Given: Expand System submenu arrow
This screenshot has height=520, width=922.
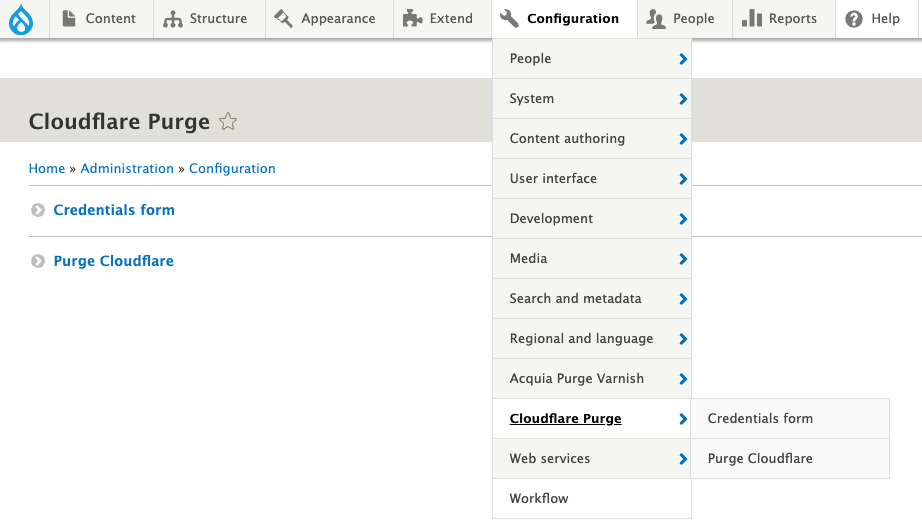Looking at the screenshot, I should point(683,99).
